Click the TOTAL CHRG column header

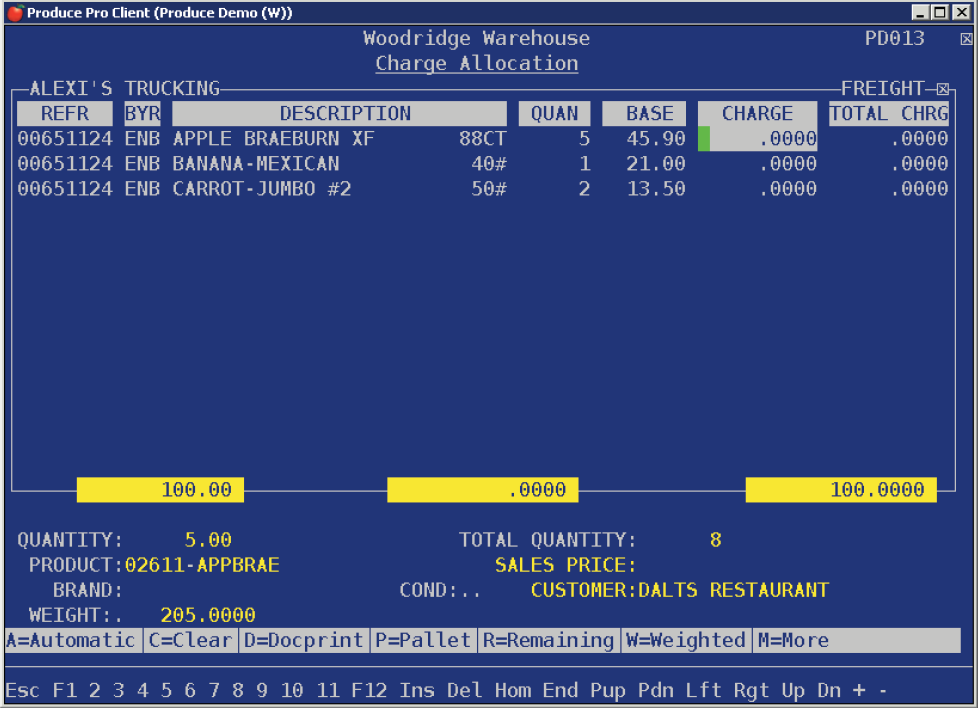click(889, 114)
